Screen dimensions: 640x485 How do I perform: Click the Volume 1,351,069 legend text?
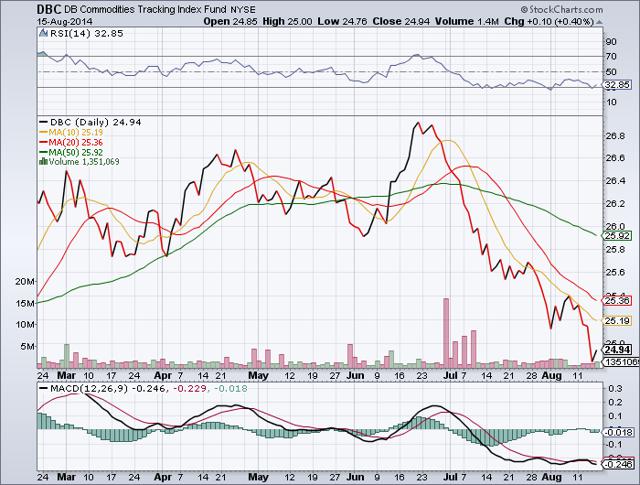coord(84,162)
